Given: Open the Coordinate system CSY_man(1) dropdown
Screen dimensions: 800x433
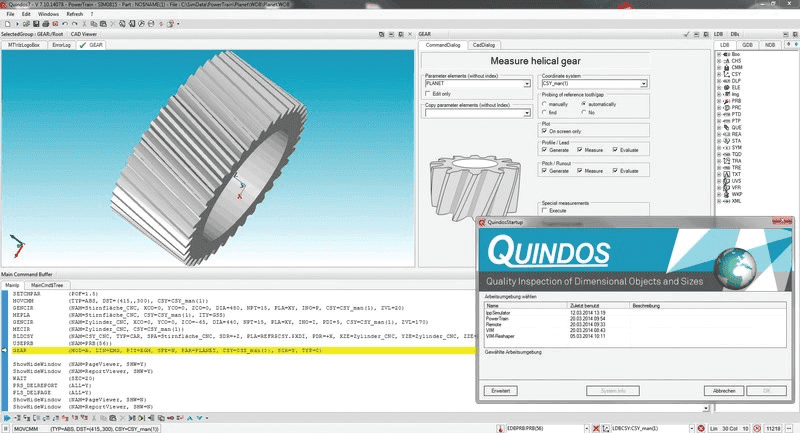Looking at the screenshot, I should click(644, 84).
